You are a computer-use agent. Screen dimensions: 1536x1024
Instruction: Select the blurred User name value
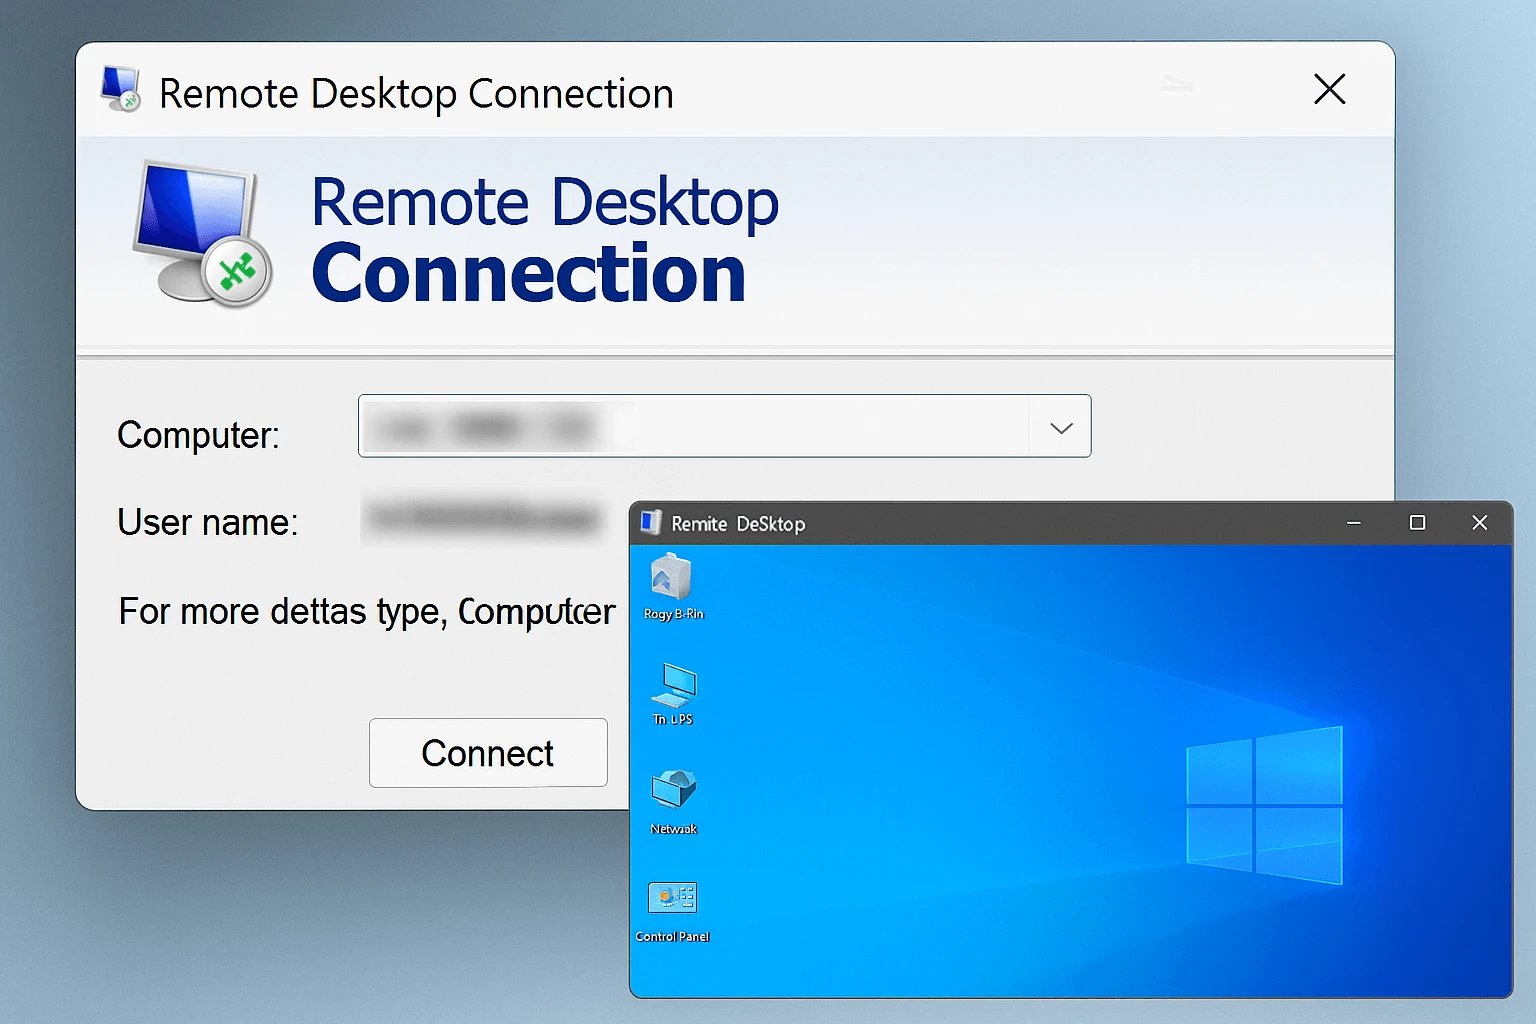484,518
